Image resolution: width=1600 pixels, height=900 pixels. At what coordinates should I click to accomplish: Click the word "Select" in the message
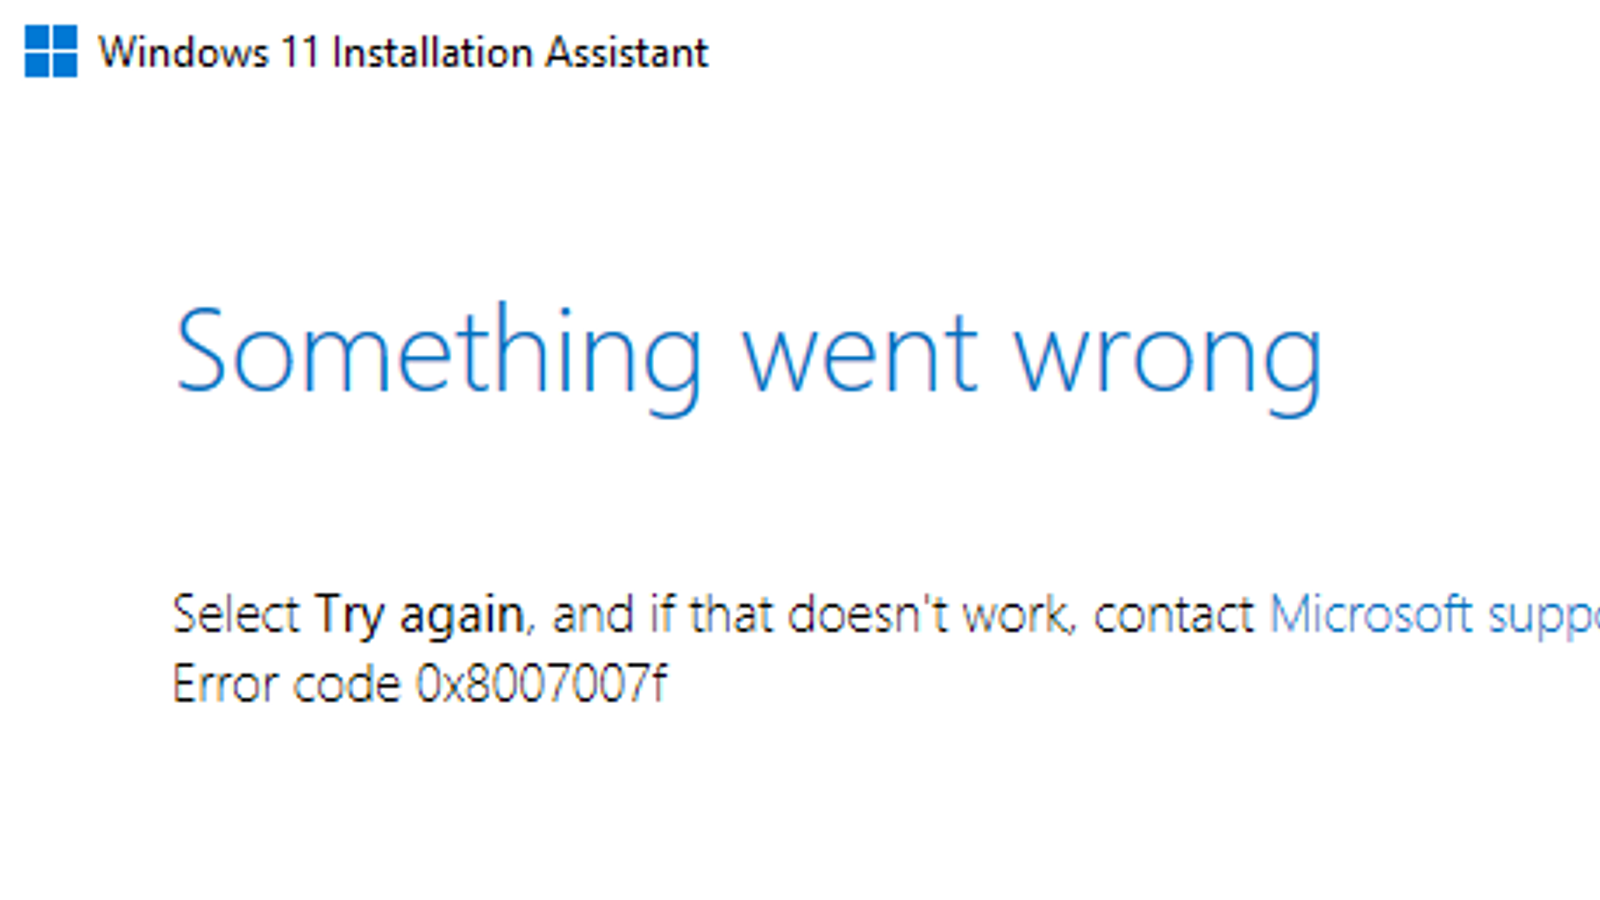[x=236, y=614]
